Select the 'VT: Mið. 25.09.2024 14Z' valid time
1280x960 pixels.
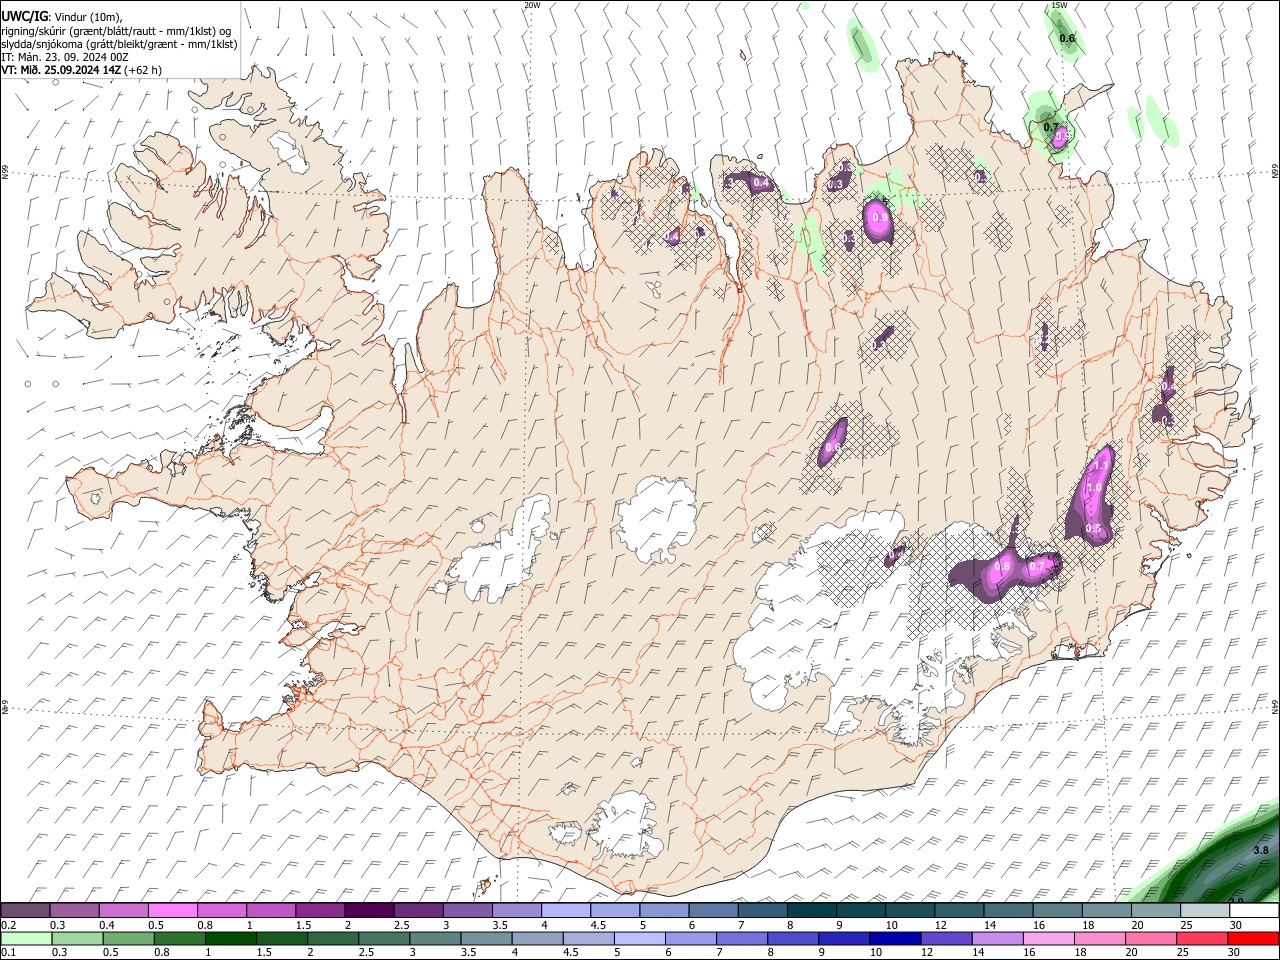[62, 70]
